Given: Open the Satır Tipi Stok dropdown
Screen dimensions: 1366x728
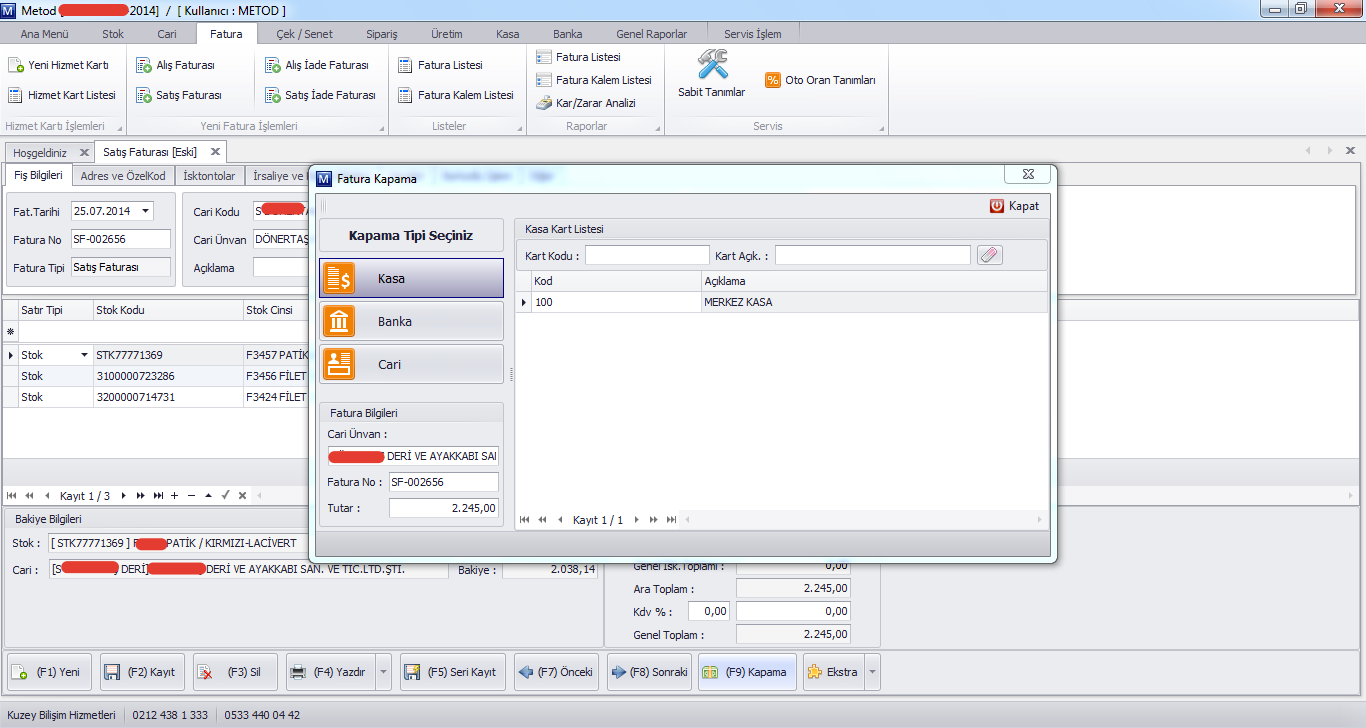Looking at the screenshot, I should (84, 356).
